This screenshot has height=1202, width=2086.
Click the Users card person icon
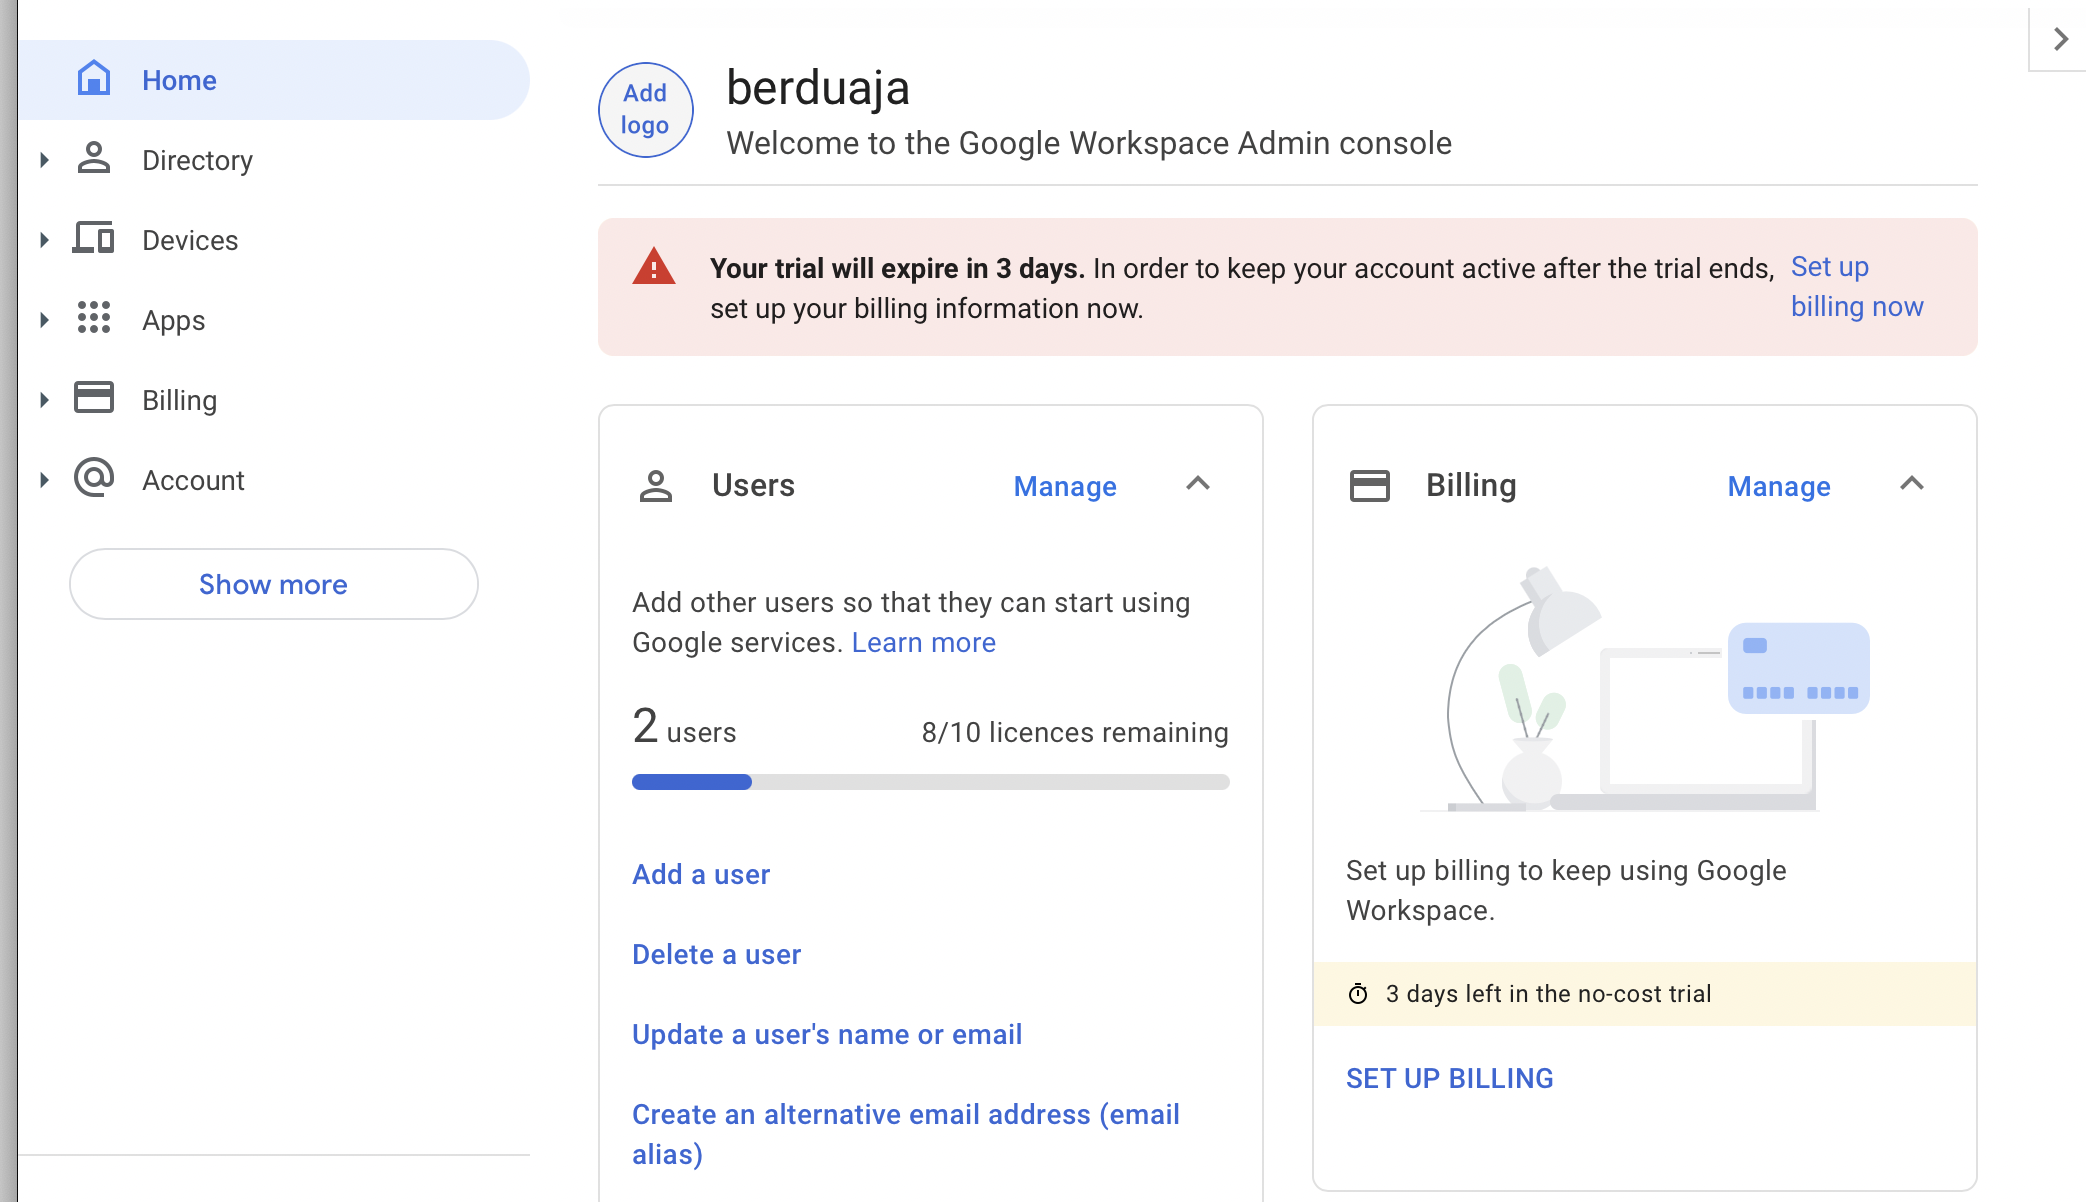click(656, 486)
